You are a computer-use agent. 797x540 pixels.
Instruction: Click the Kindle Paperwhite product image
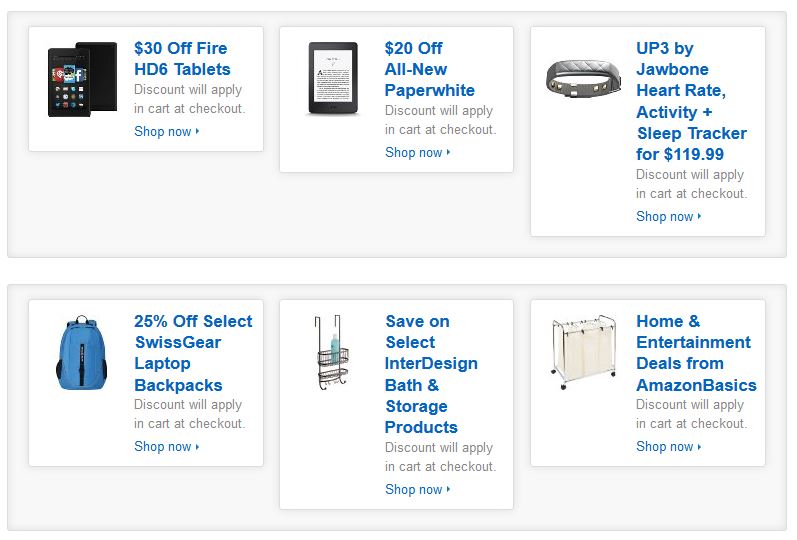333,80
